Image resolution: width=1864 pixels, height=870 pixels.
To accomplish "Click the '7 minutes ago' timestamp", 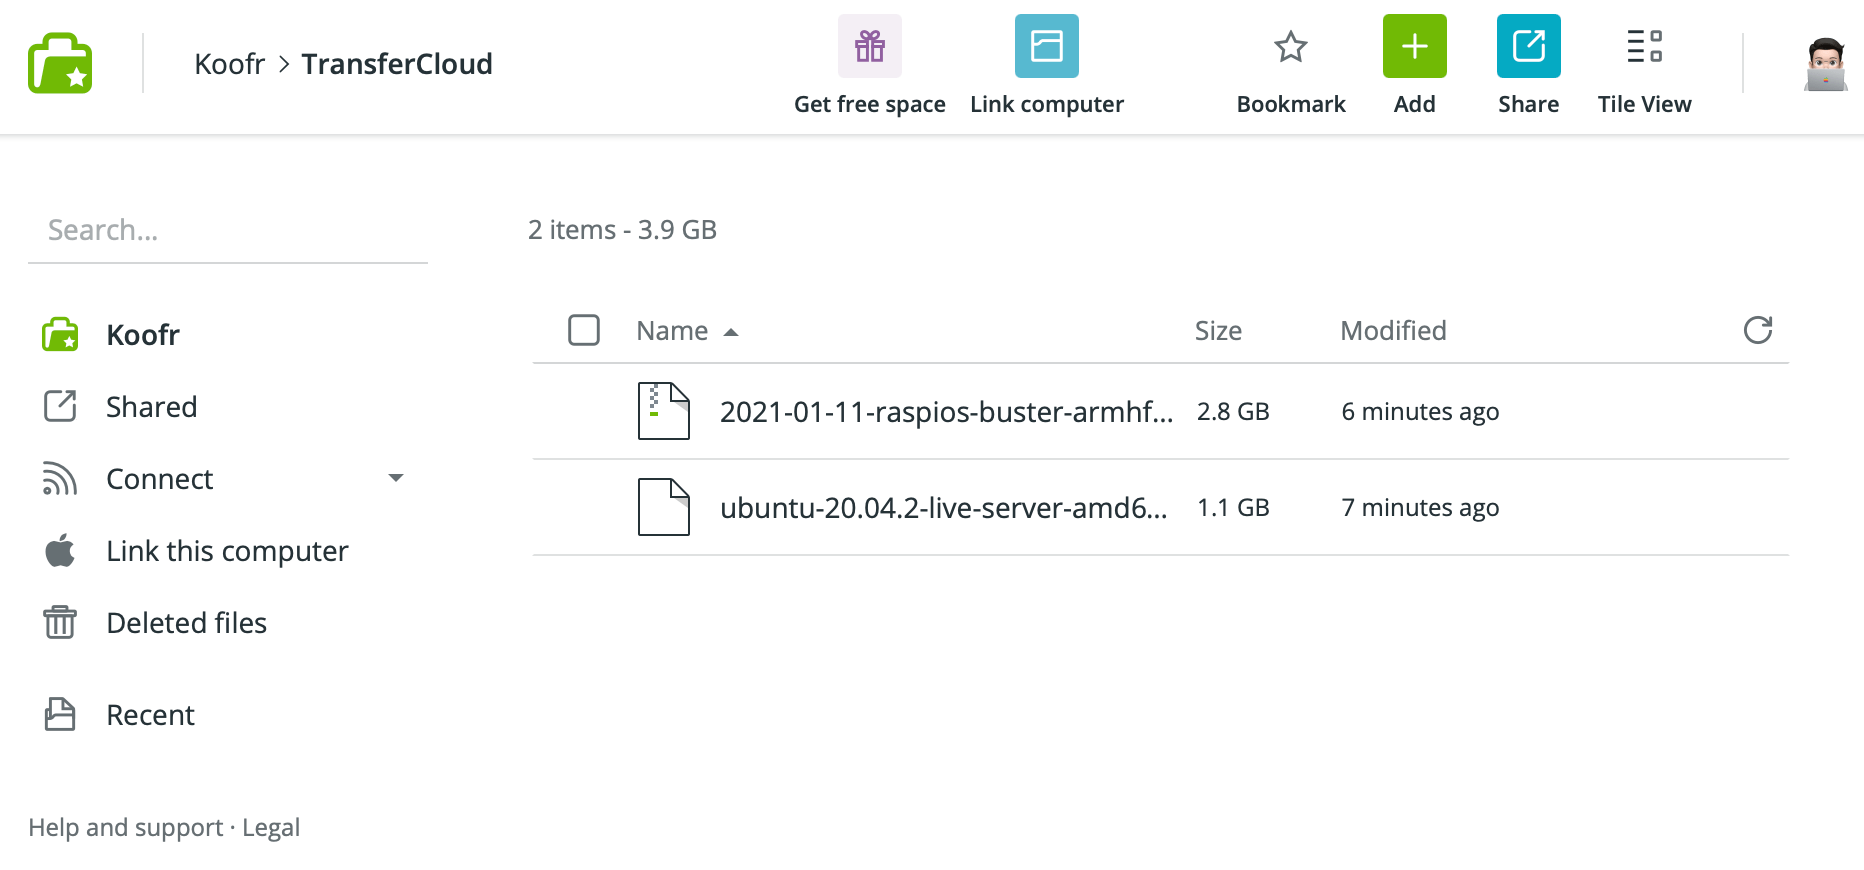I will point(1420,508).
